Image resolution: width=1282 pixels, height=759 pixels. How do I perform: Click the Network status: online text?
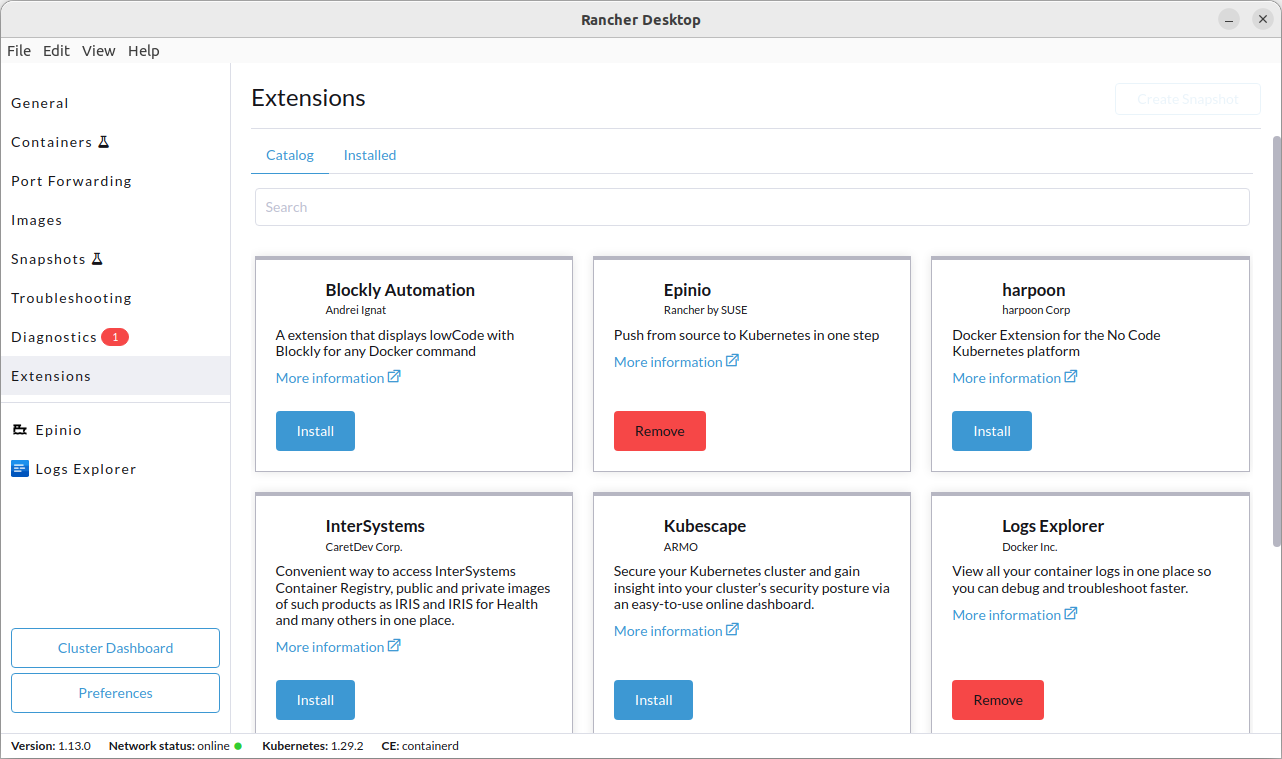[169, 746]
